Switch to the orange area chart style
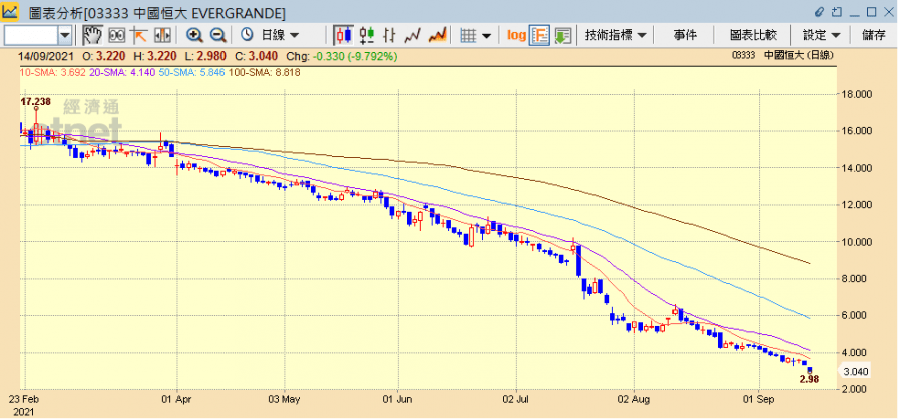The width and height of the screenshot is (900, 420). (436, 35)
